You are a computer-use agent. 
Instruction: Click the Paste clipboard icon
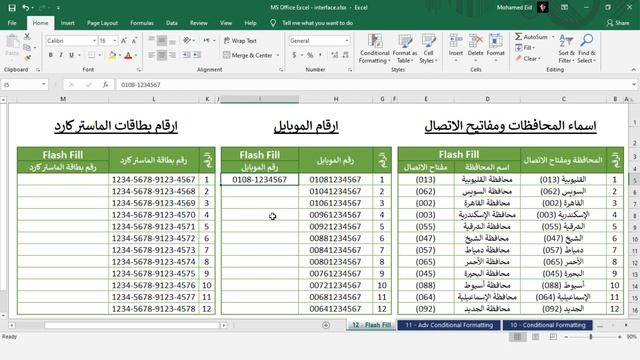pyautogui.click(x=12, y=42)
